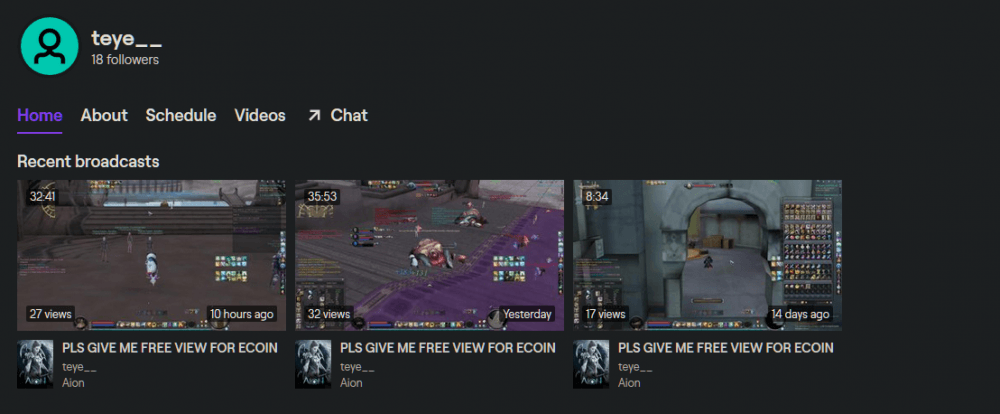Go to the Videos tab

coord(260,115)
